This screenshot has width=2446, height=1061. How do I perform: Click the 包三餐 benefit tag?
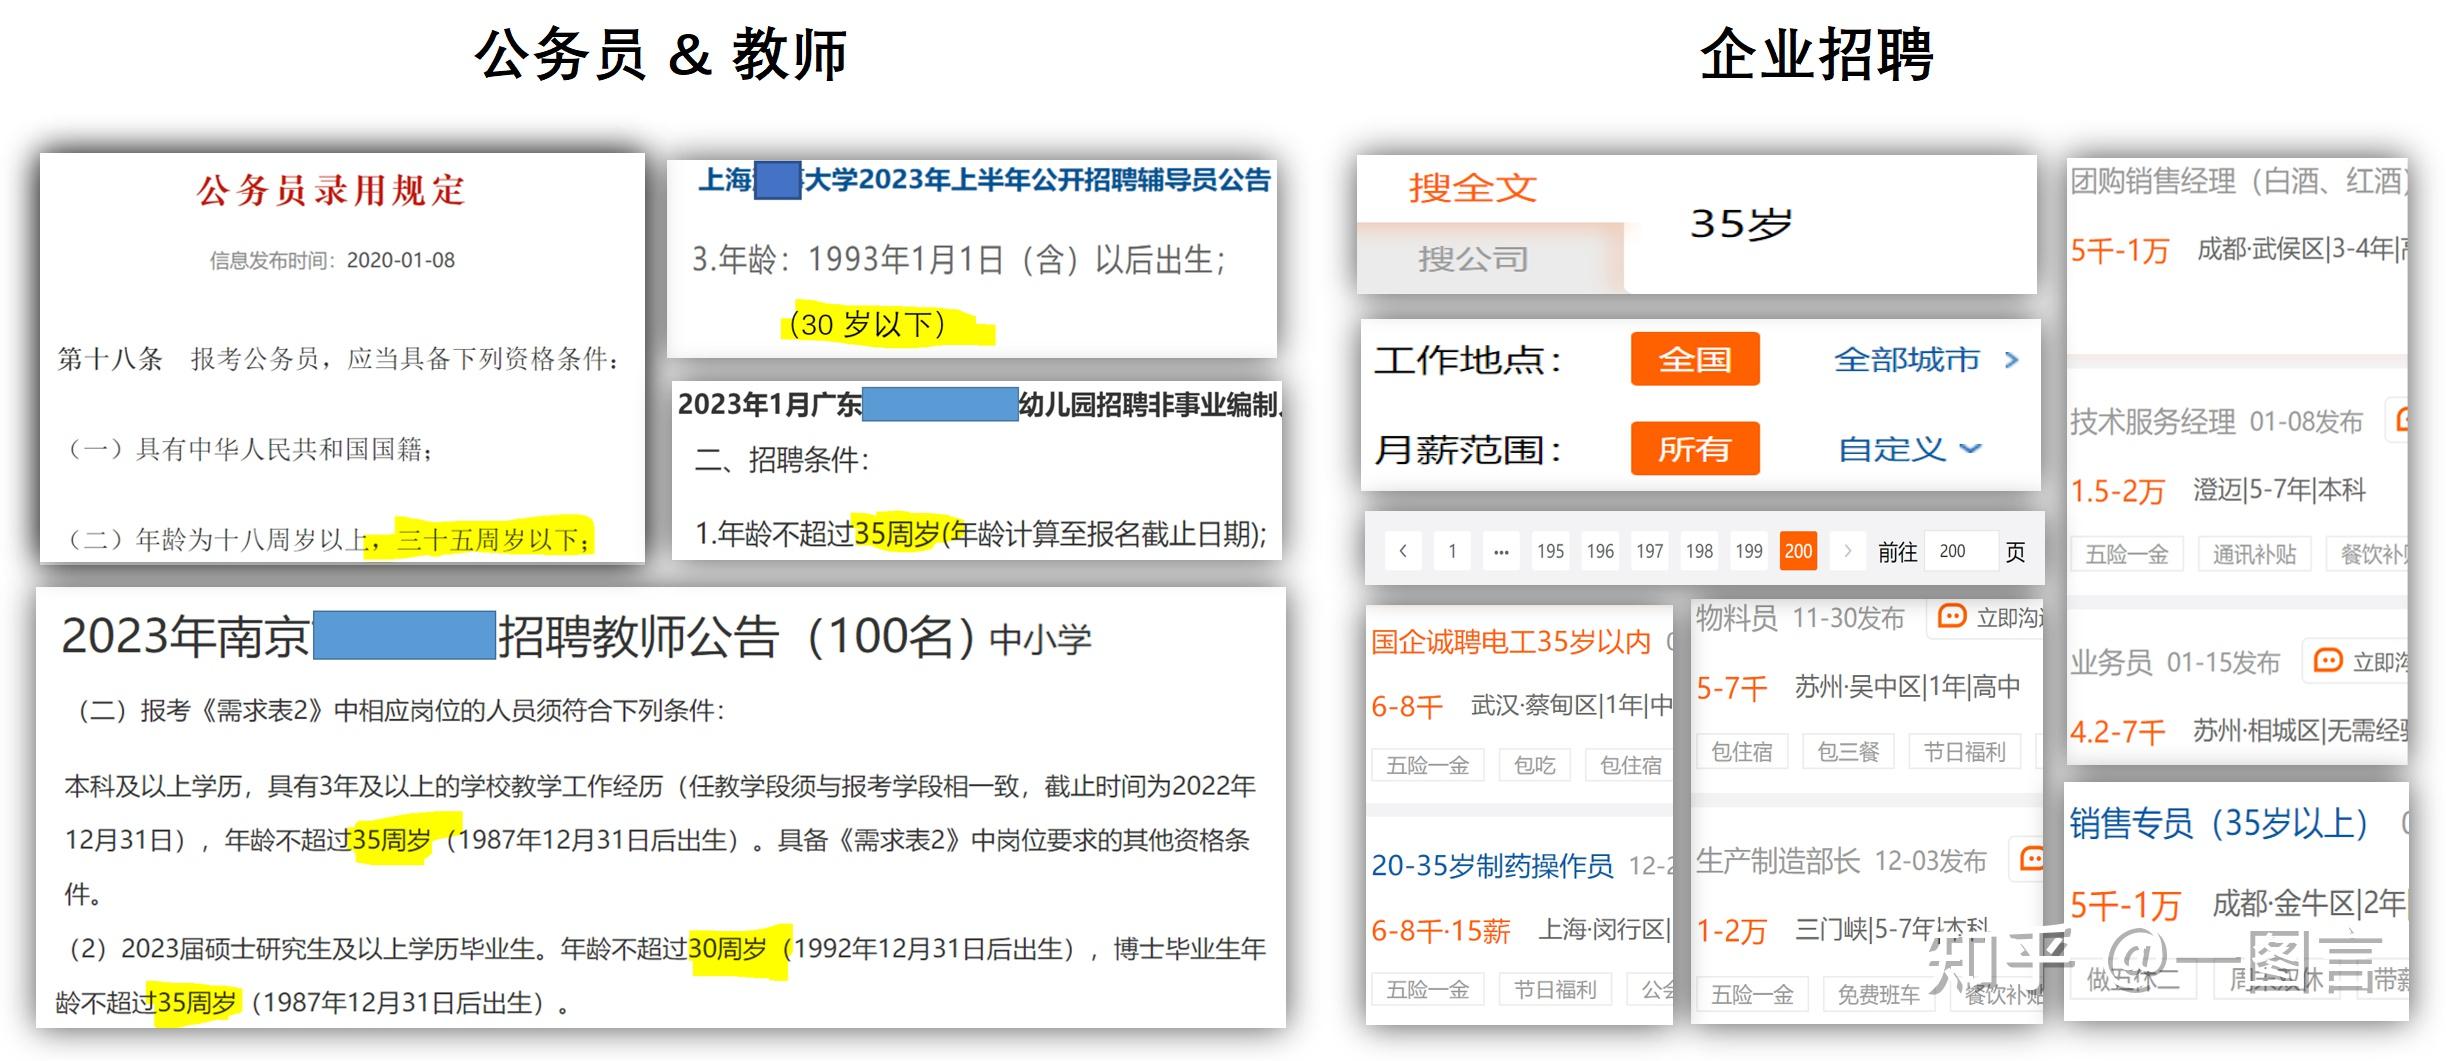(x=1848, y=751)
